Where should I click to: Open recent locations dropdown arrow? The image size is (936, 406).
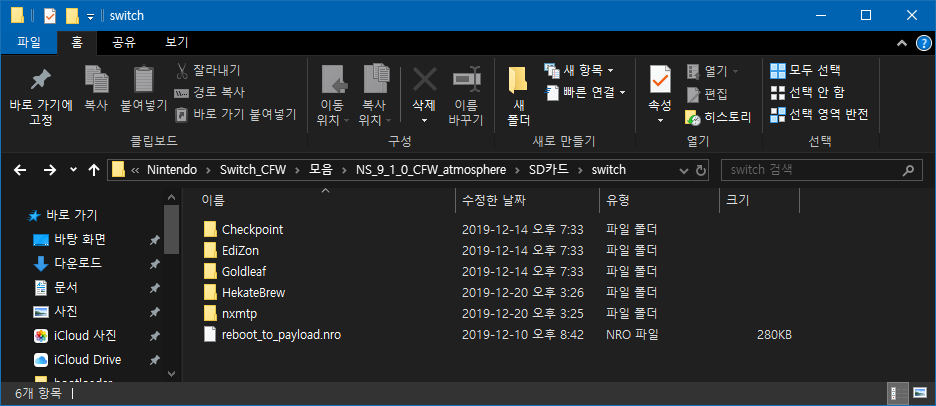[73, 170]
